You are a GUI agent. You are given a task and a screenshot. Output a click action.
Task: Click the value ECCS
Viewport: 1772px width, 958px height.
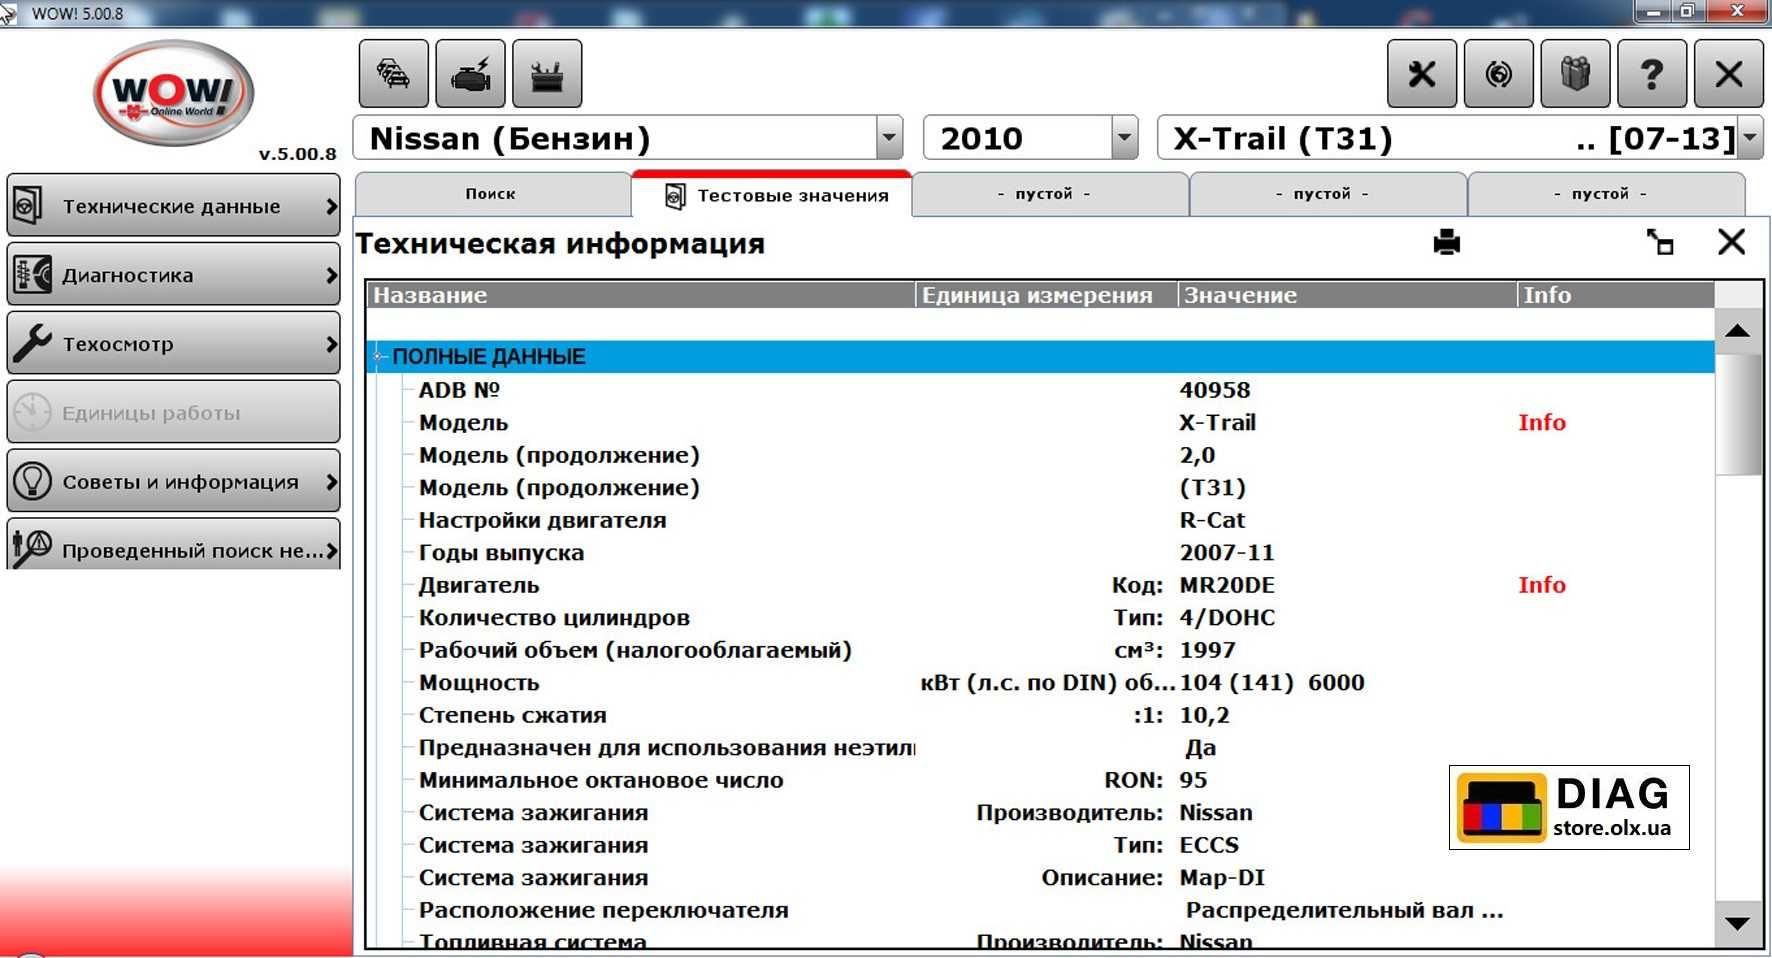point(1209,845)
